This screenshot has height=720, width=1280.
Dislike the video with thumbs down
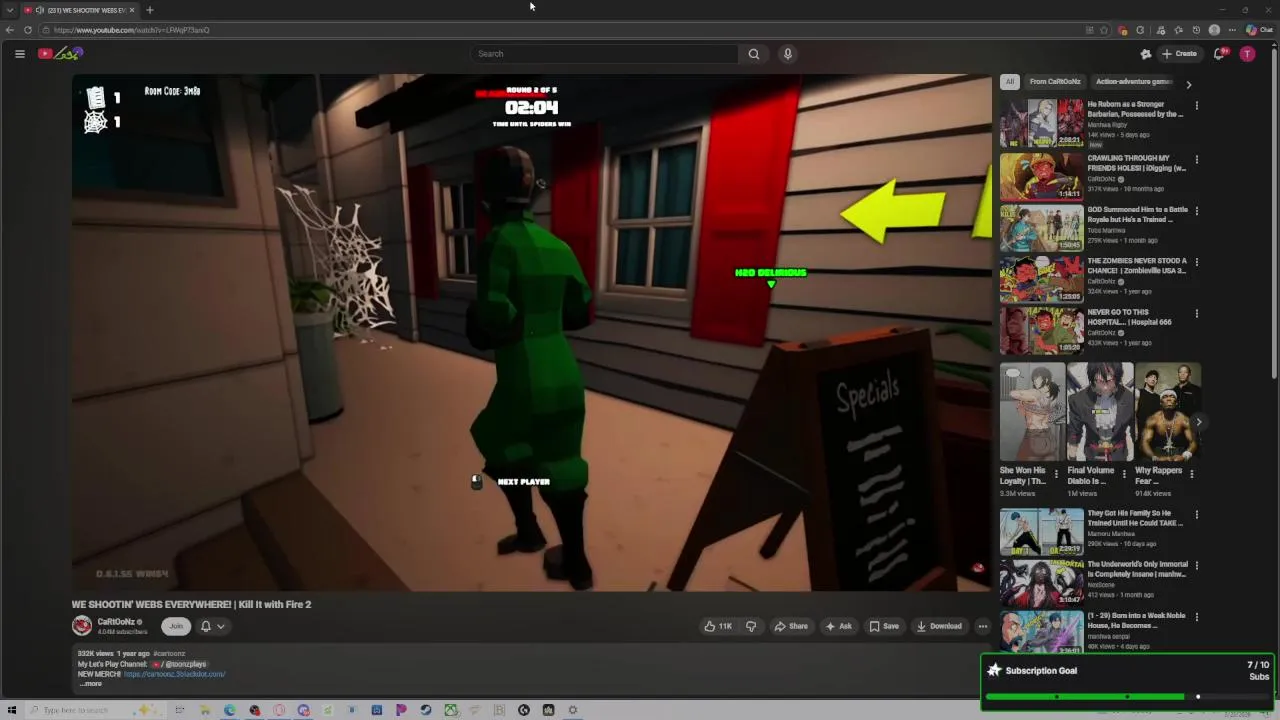[751, 626]
